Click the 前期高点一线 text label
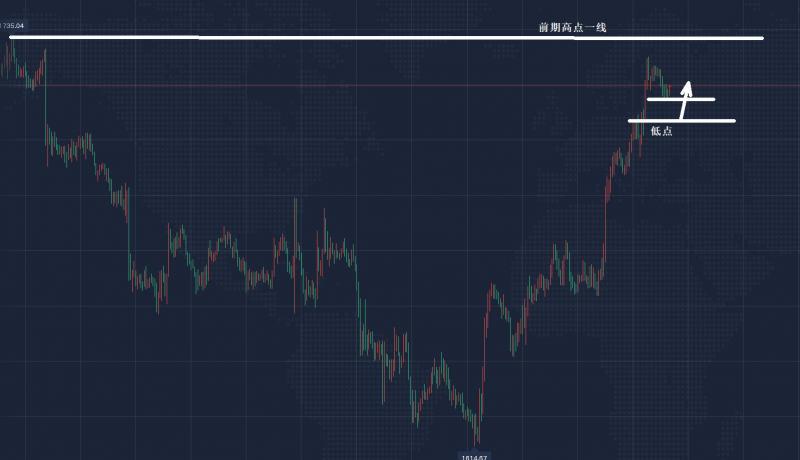 (572, 28)
